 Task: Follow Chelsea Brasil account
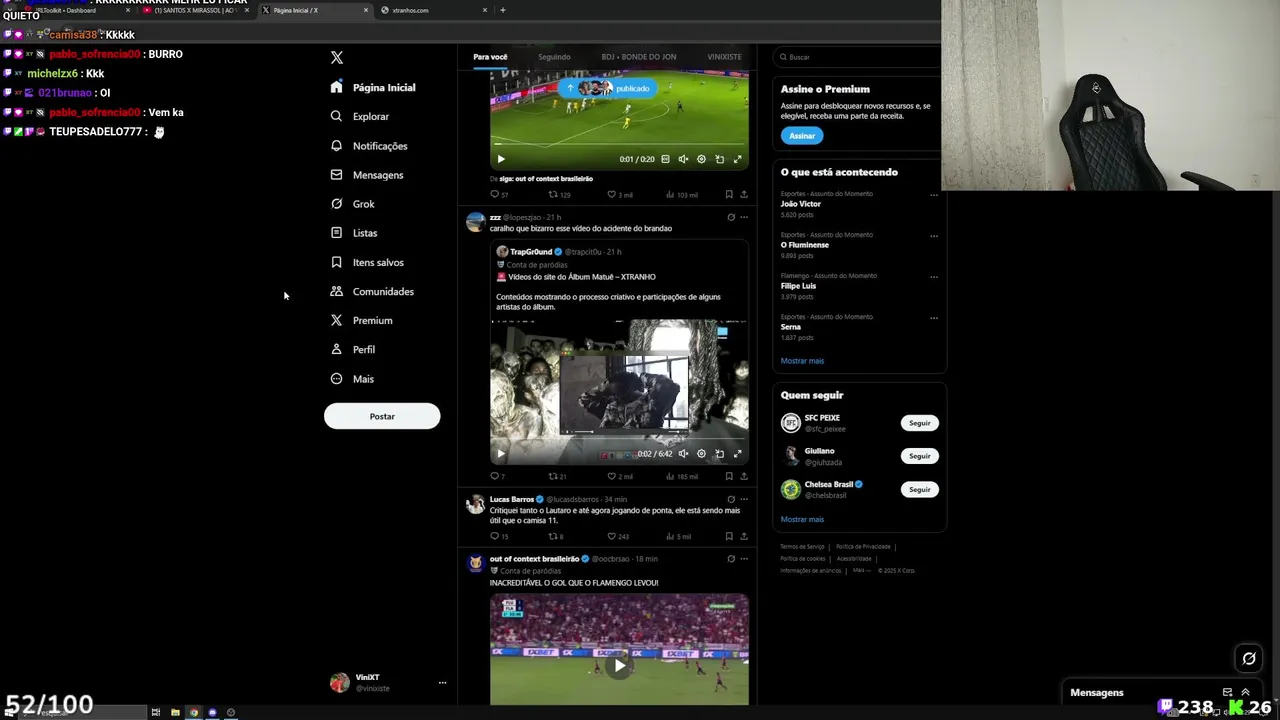coord(920,490)
